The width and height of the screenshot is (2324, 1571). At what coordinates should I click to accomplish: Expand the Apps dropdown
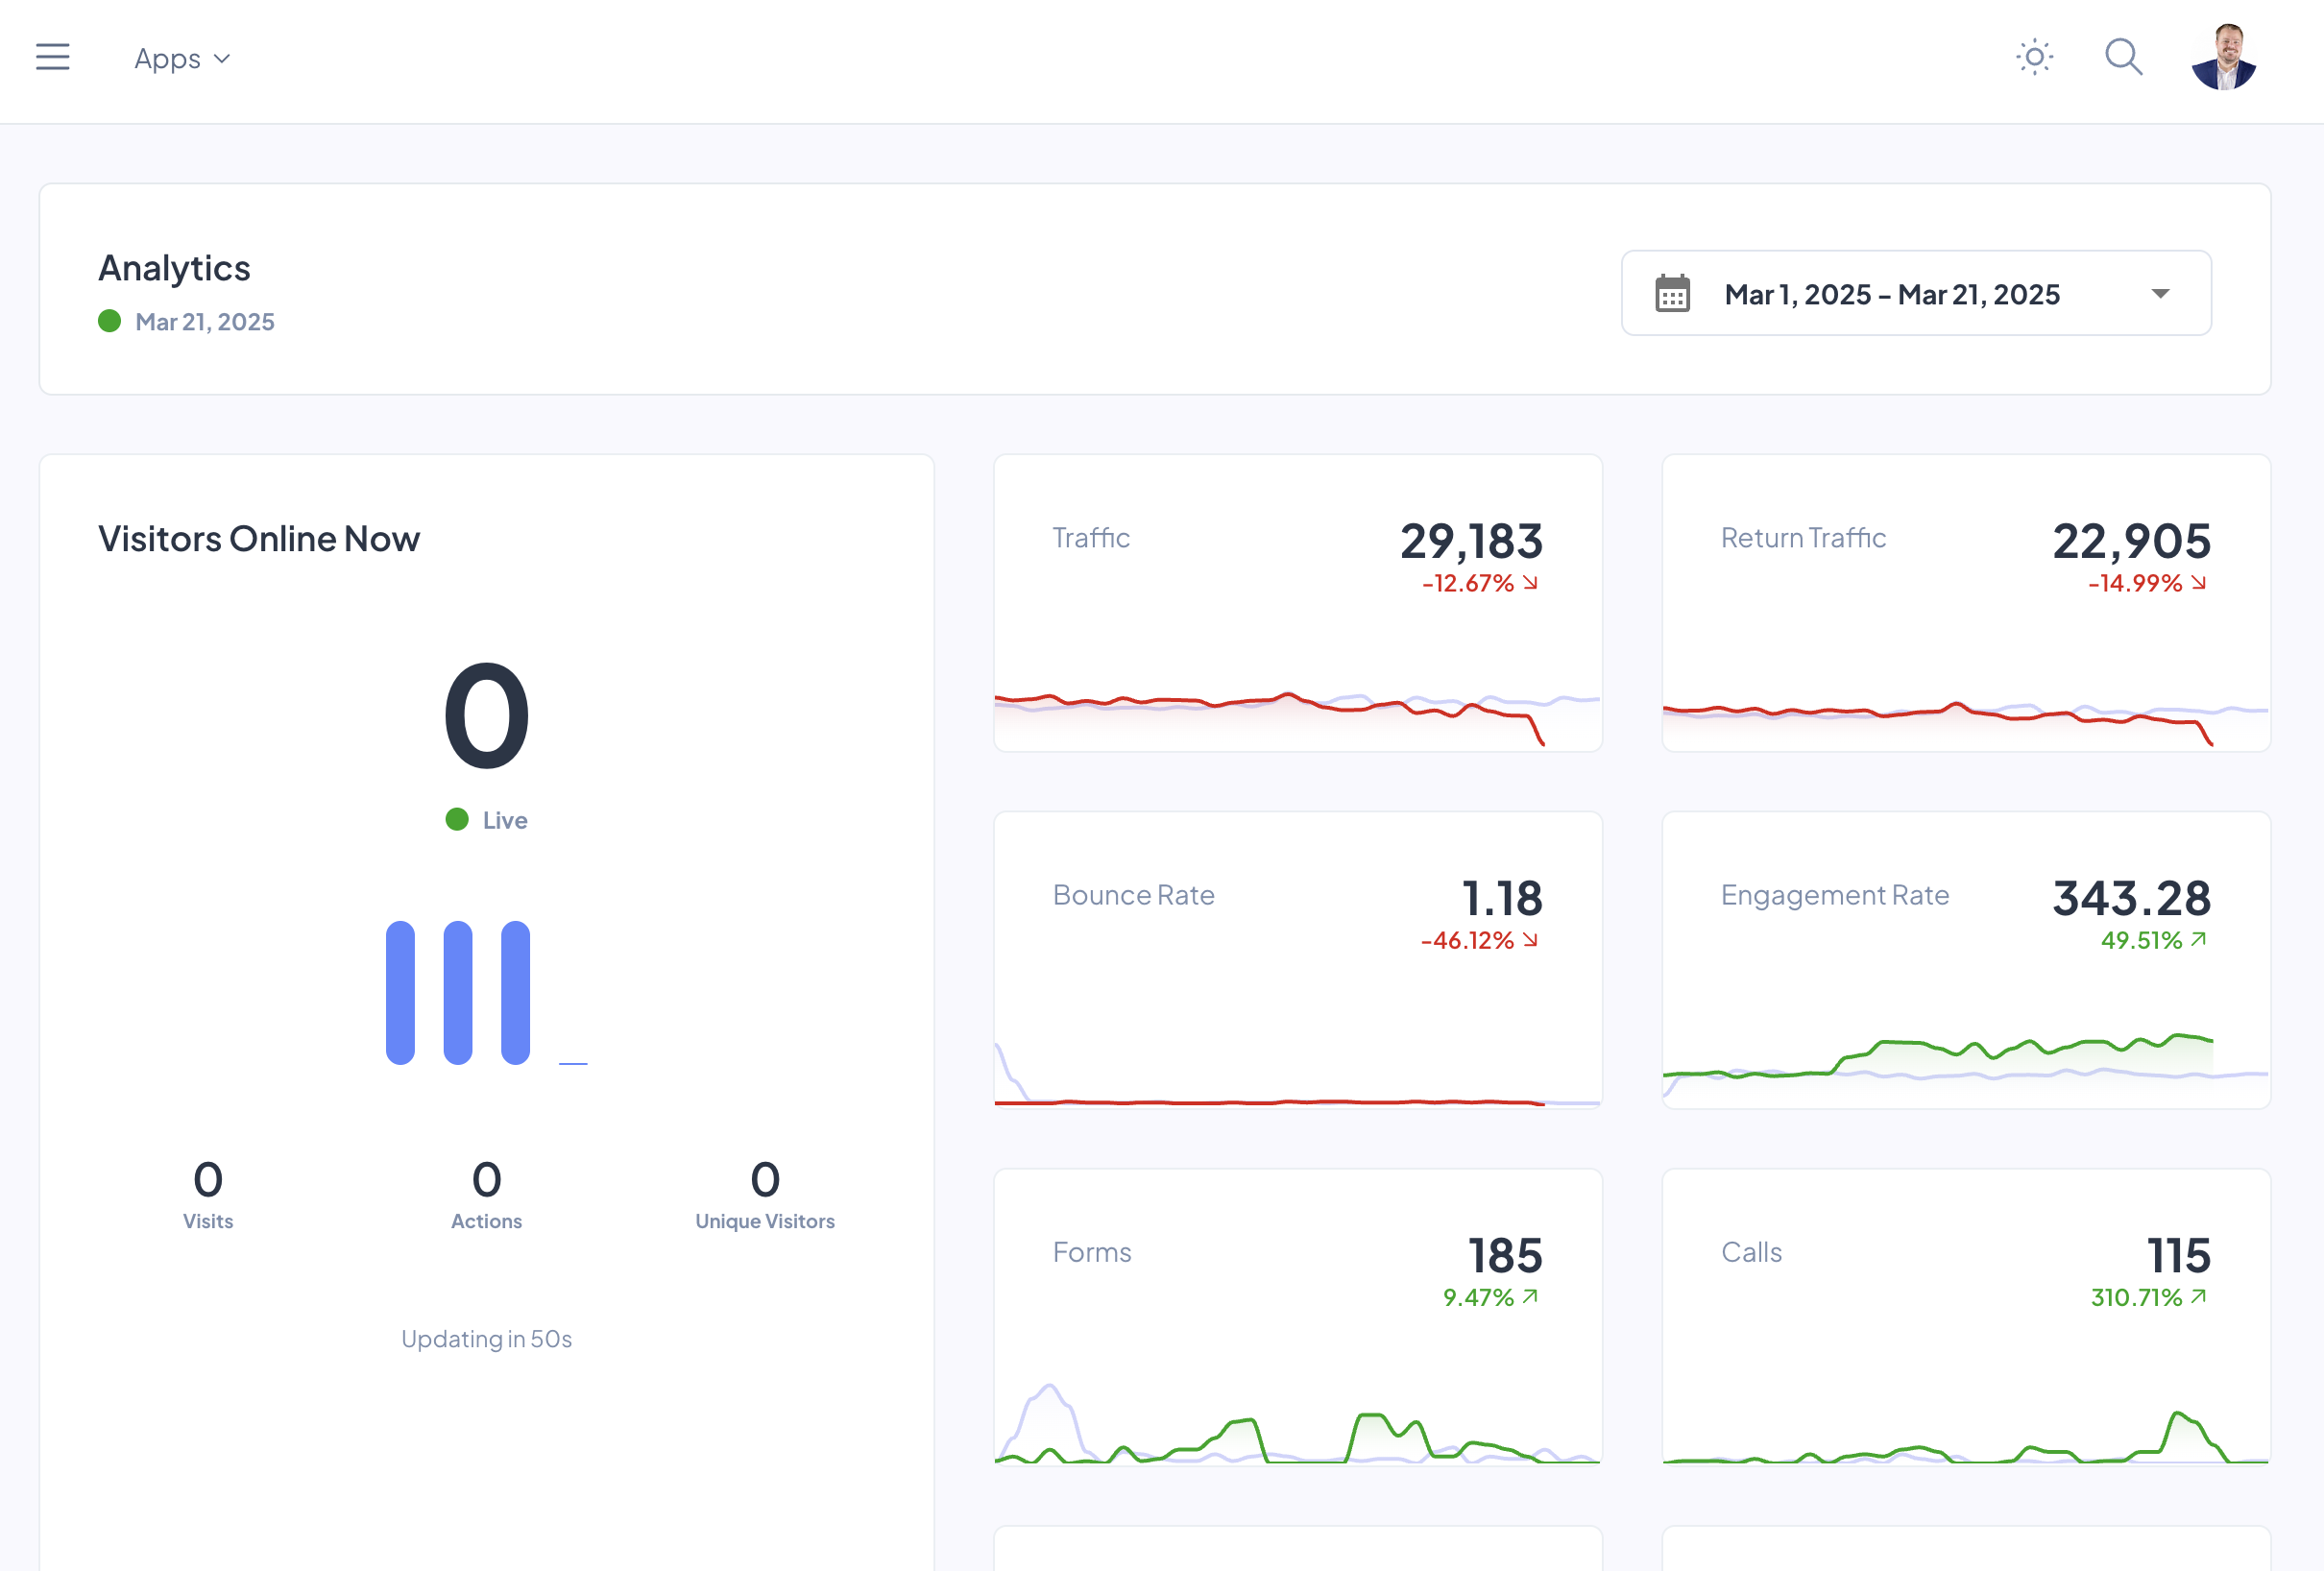coord(182,59)
